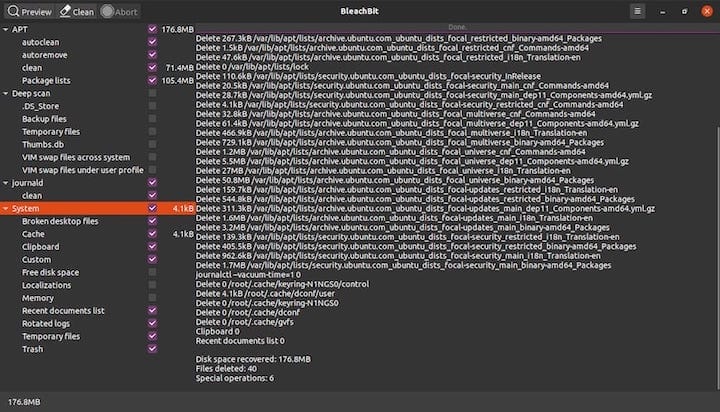Uncheck the Package lists checkbox
Screen dimensions: 720x412
tap(152, 80)
